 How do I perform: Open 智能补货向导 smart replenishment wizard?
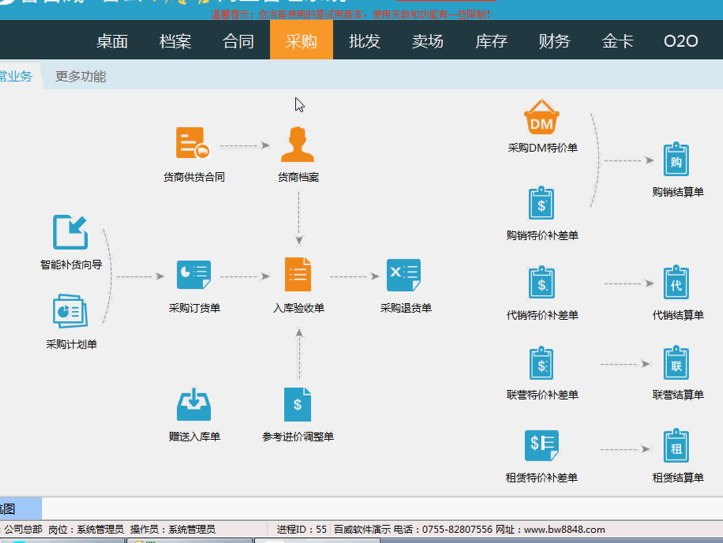tap(70, 232)
